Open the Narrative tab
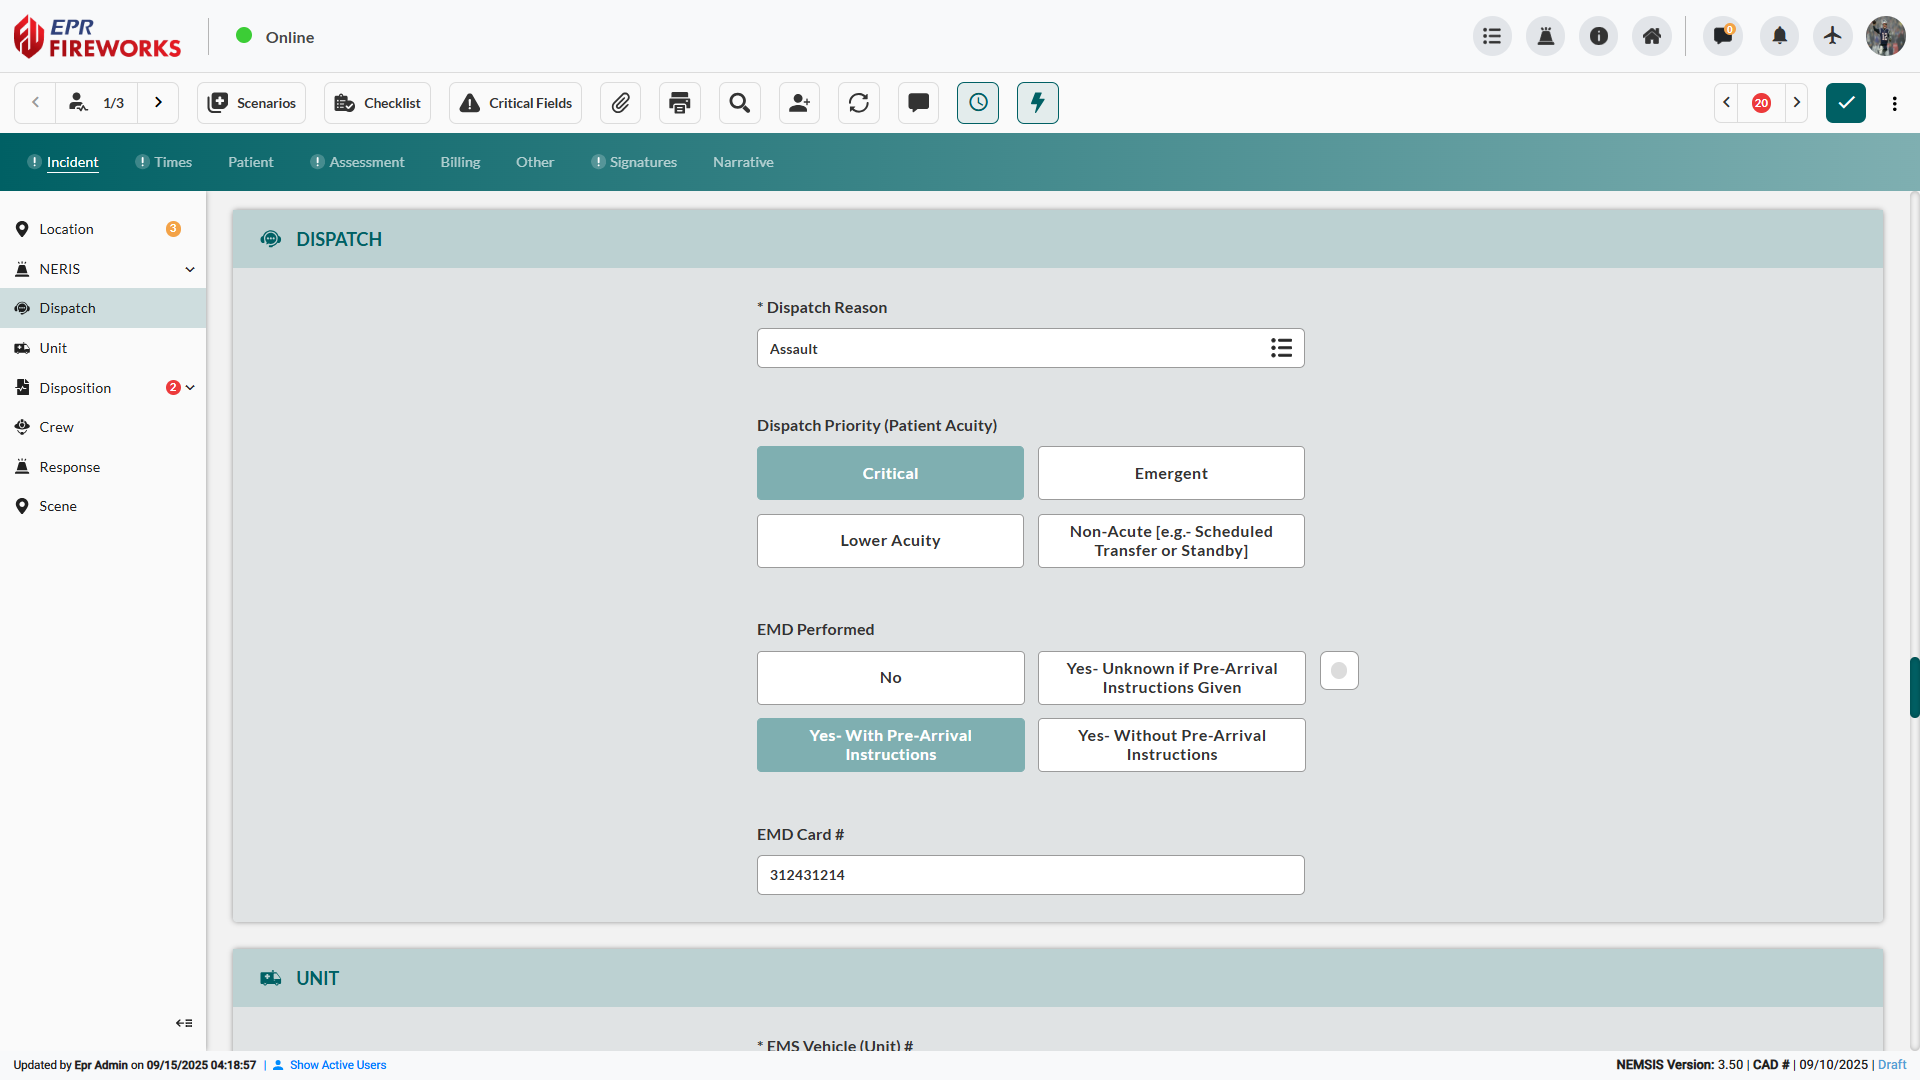 (x=743, y=162)
